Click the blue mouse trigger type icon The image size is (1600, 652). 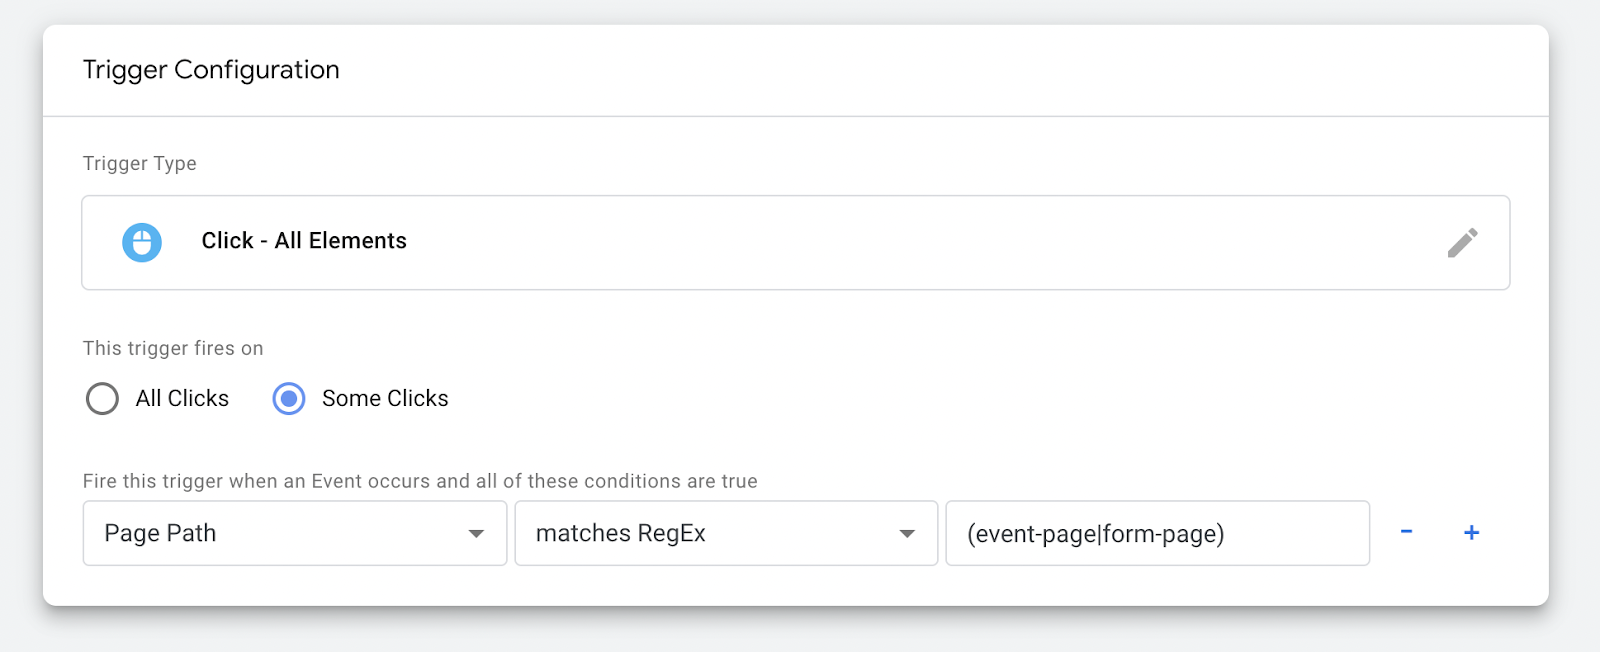pos(142,242)
